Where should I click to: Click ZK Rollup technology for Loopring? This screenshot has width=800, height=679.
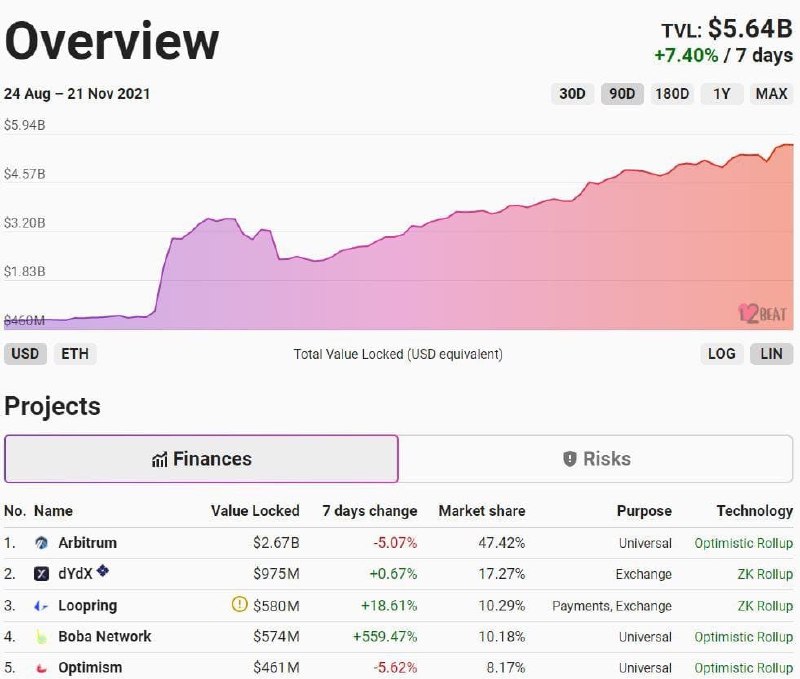pos(765,606)
